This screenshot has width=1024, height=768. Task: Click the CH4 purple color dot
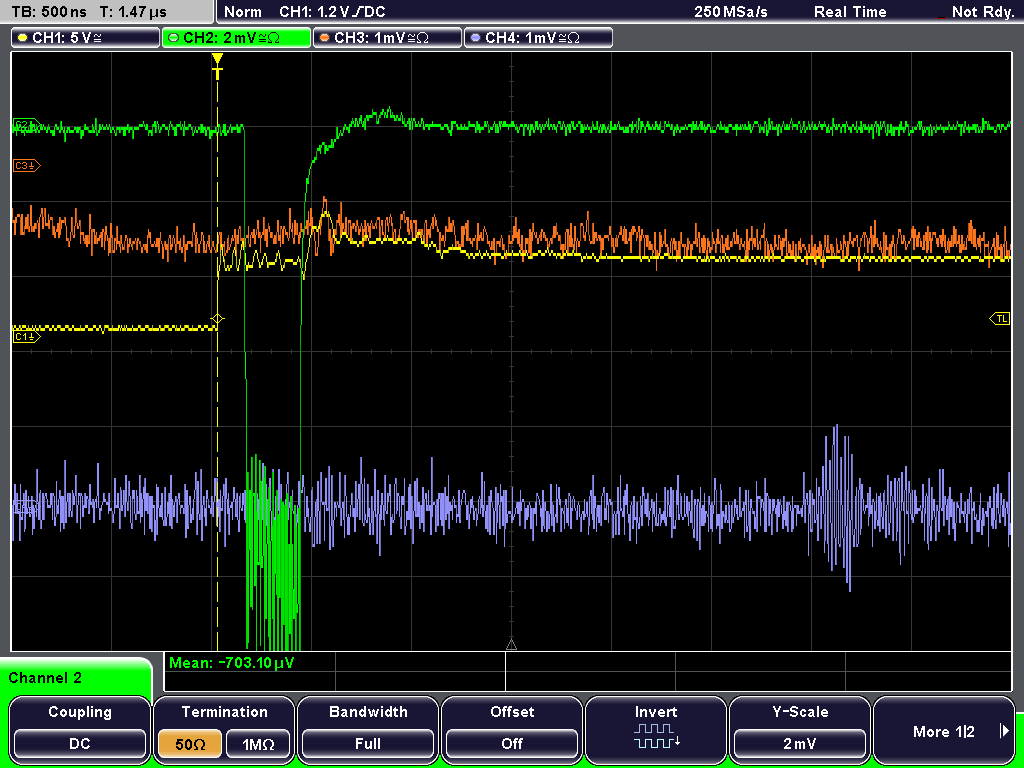pyautogui.click(x=475, y=38)
